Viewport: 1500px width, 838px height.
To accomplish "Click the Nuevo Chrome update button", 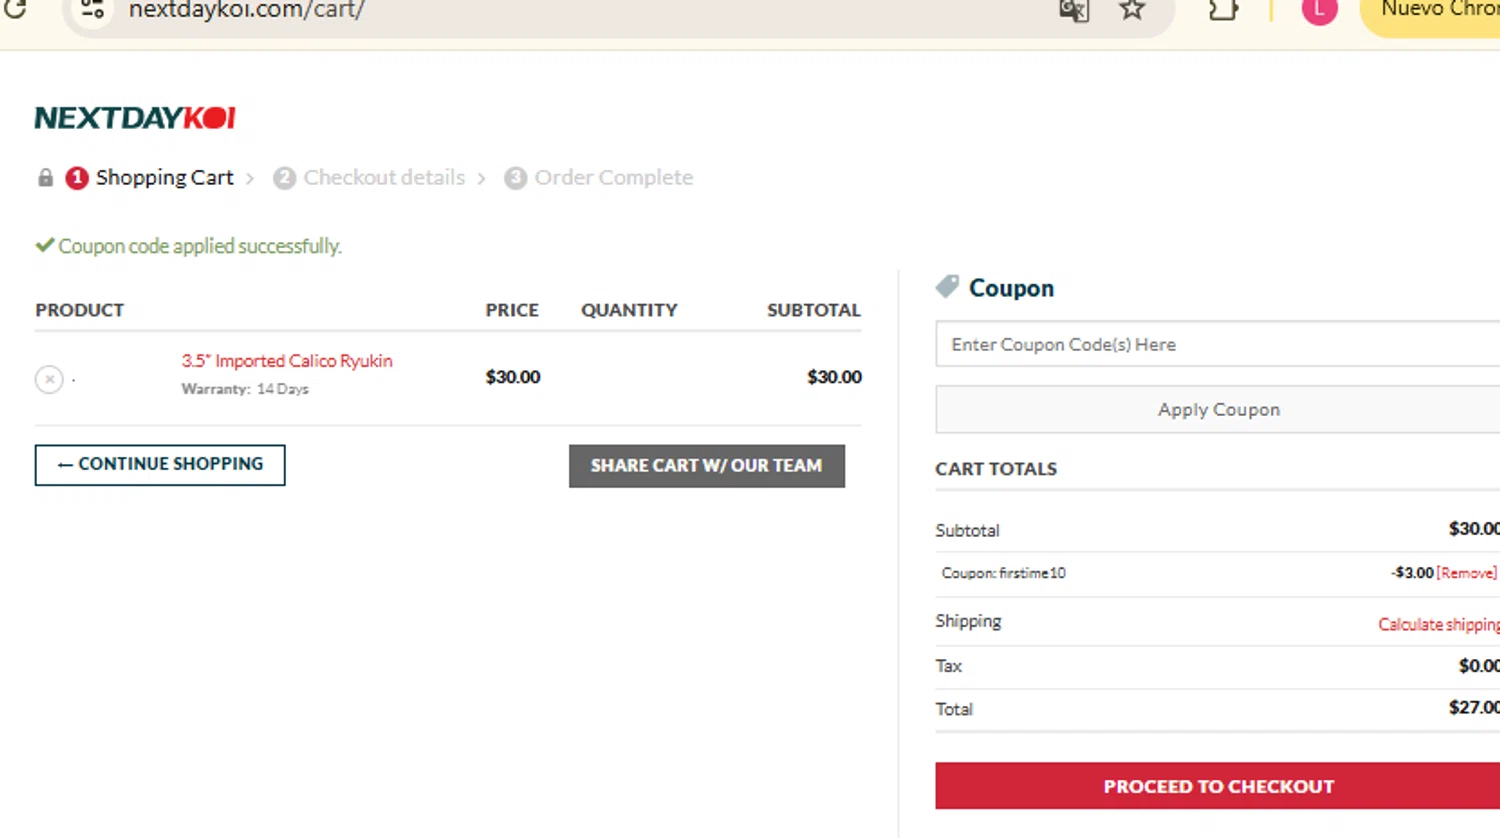I will [1432, 12].
